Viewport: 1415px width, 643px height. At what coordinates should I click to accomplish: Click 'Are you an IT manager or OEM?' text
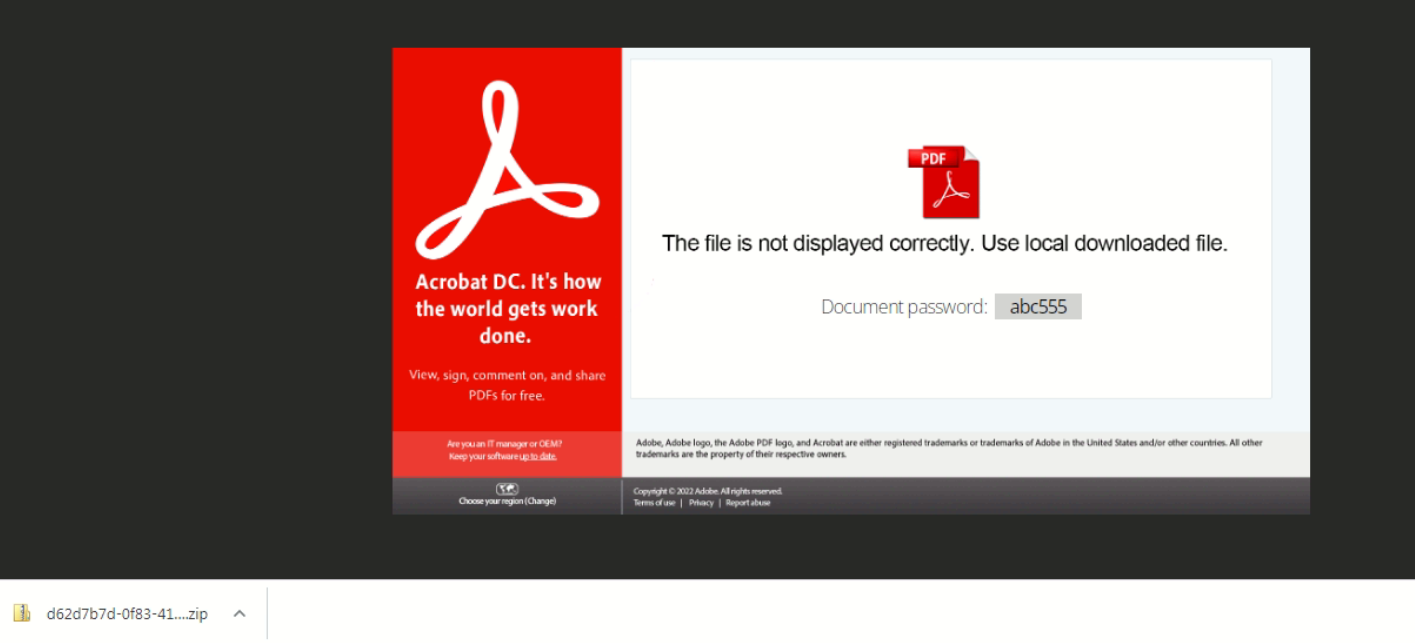[x=504, y=444]
